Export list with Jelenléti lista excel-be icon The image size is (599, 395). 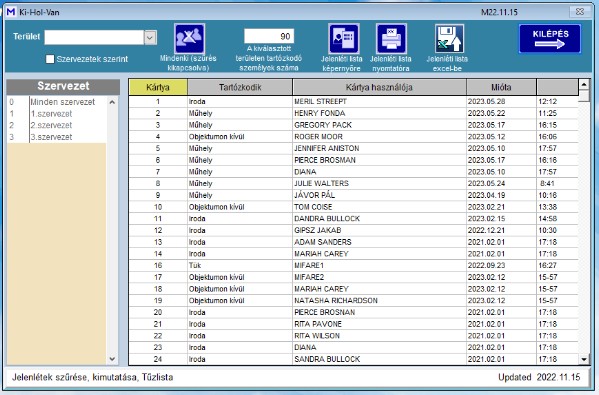coord(449,39)
